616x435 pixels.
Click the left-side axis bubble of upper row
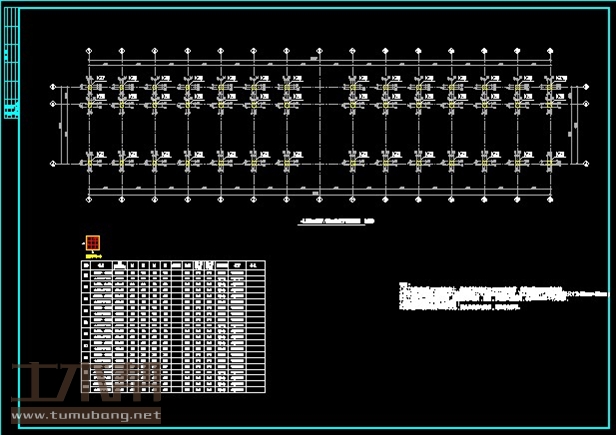tap(53, 87)
